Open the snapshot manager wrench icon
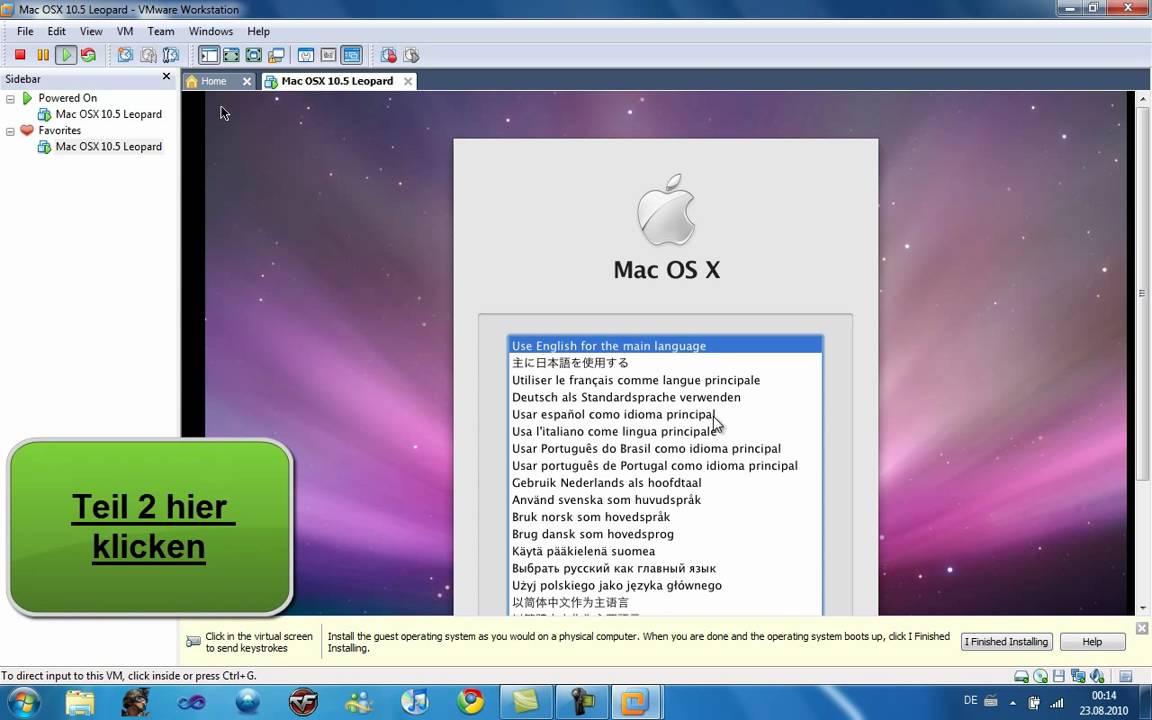Image resolution: width=1152 pixels, height=720 pixels. [171, 55]
